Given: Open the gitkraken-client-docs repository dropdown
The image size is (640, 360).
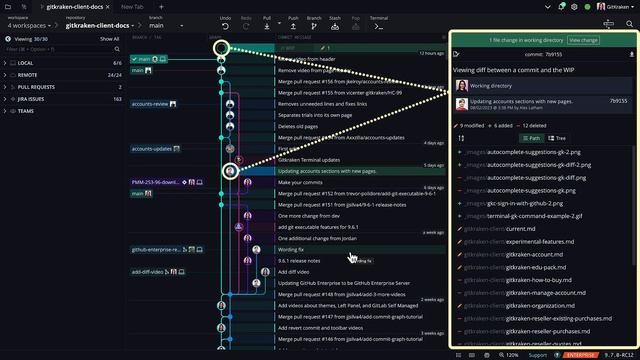Looking at the screenshot, I should (x=100, y=26).
